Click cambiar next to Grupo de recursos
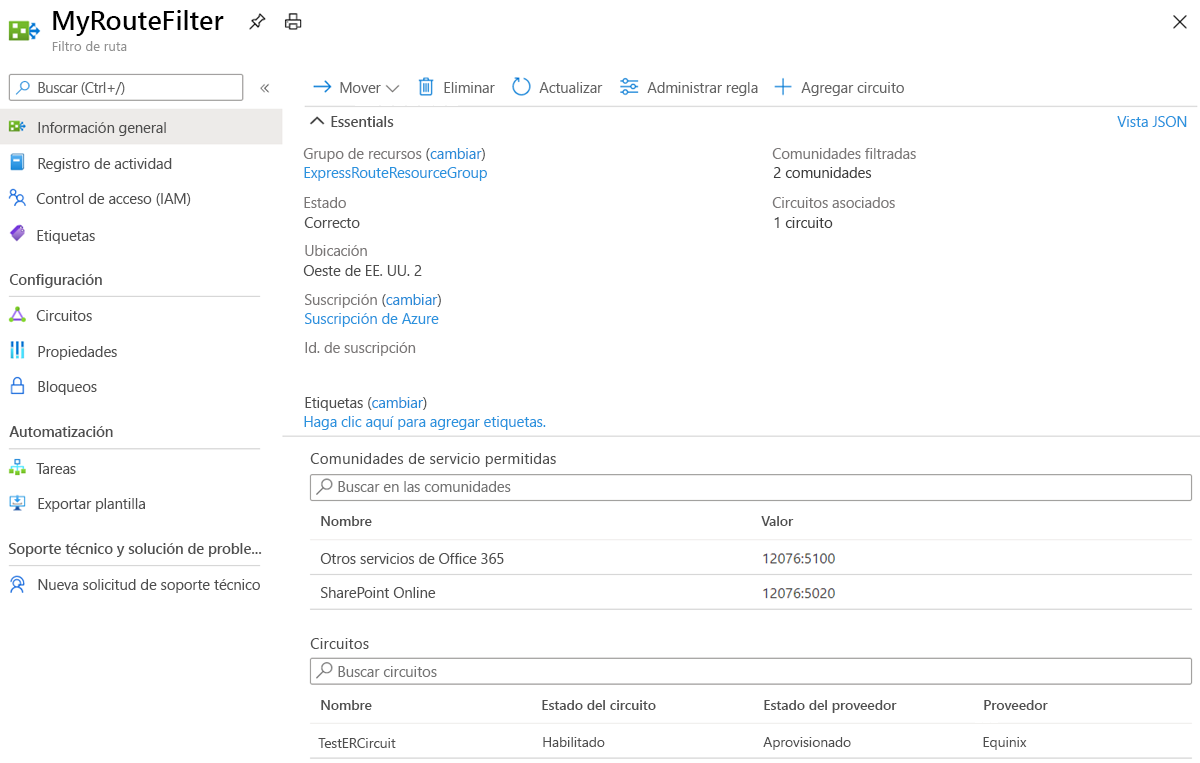 (456, 154)
